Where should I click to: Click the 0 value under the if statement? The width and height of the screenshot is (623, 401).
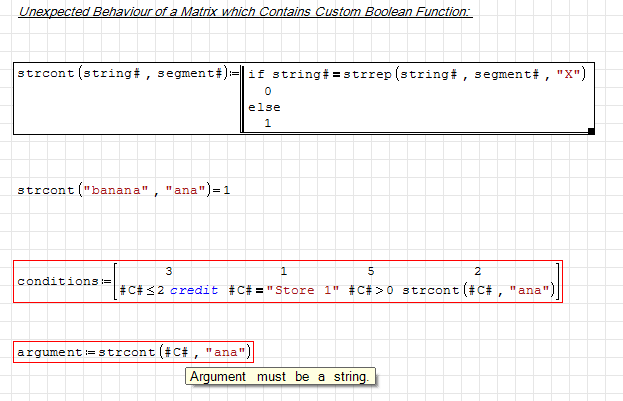(x=268, y=91)
